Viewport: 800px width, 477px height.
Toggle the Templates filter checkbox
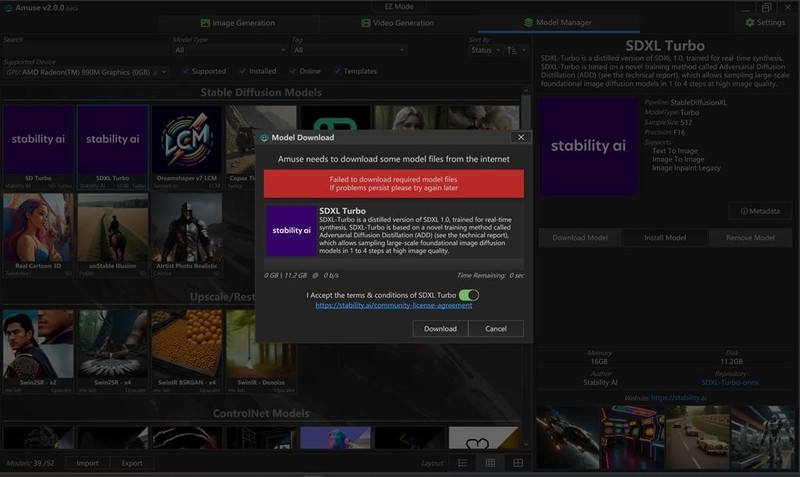337,72
